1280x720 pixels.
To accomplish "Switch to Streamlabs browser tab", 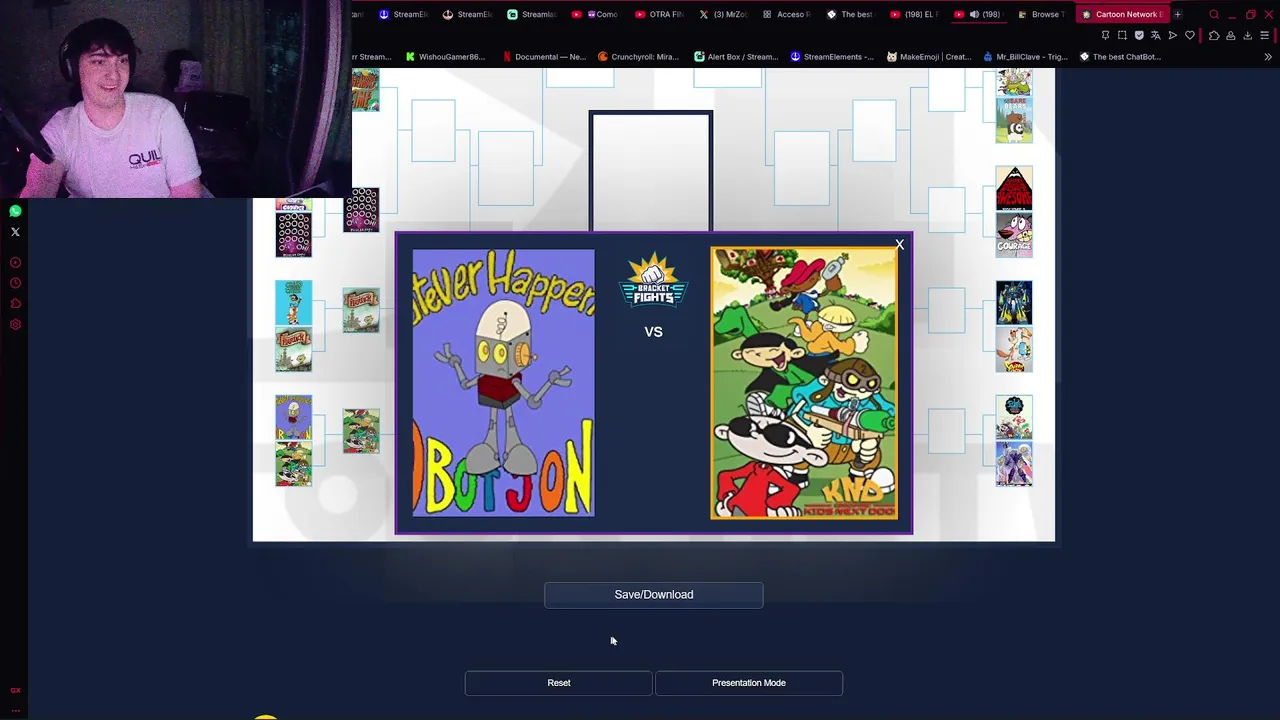I will pyautogui.click(x=532, y=14).
